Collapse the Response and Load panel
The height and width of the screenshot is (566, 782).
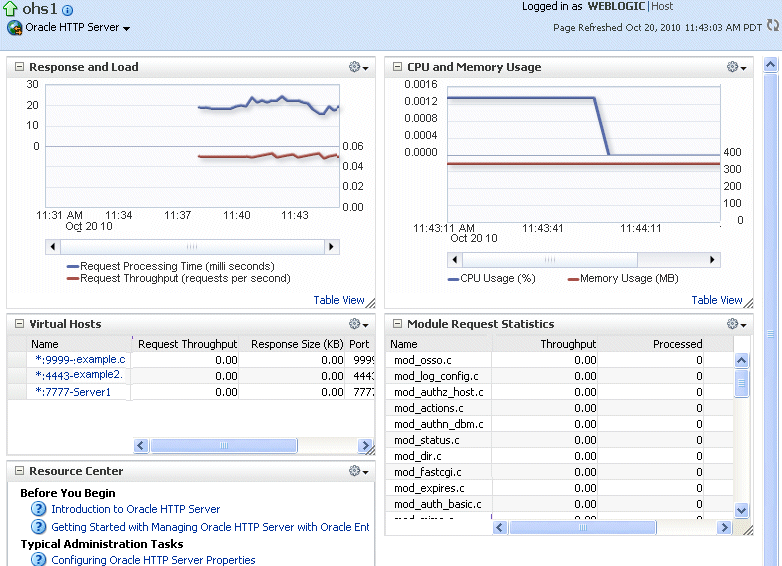point(19,67)
